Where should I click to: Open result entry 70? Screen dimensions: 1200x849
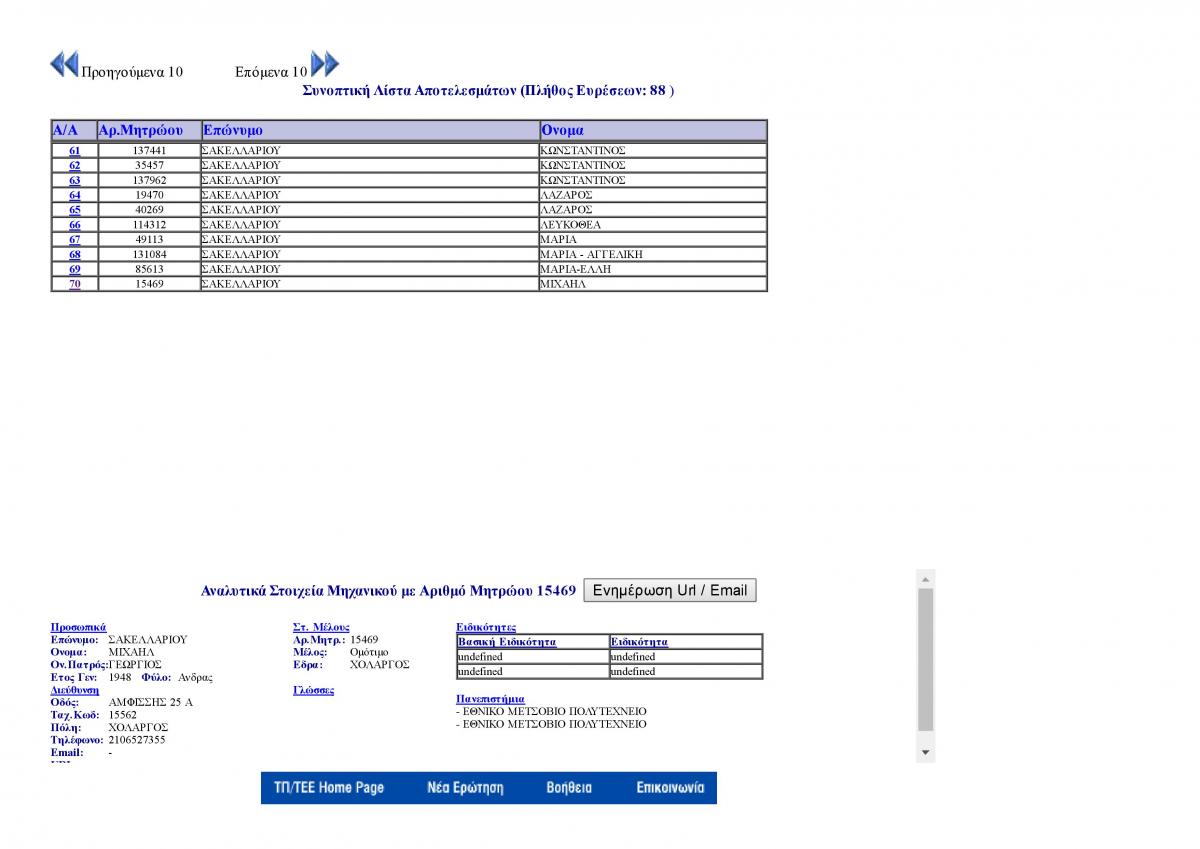[x=75, y=284]
